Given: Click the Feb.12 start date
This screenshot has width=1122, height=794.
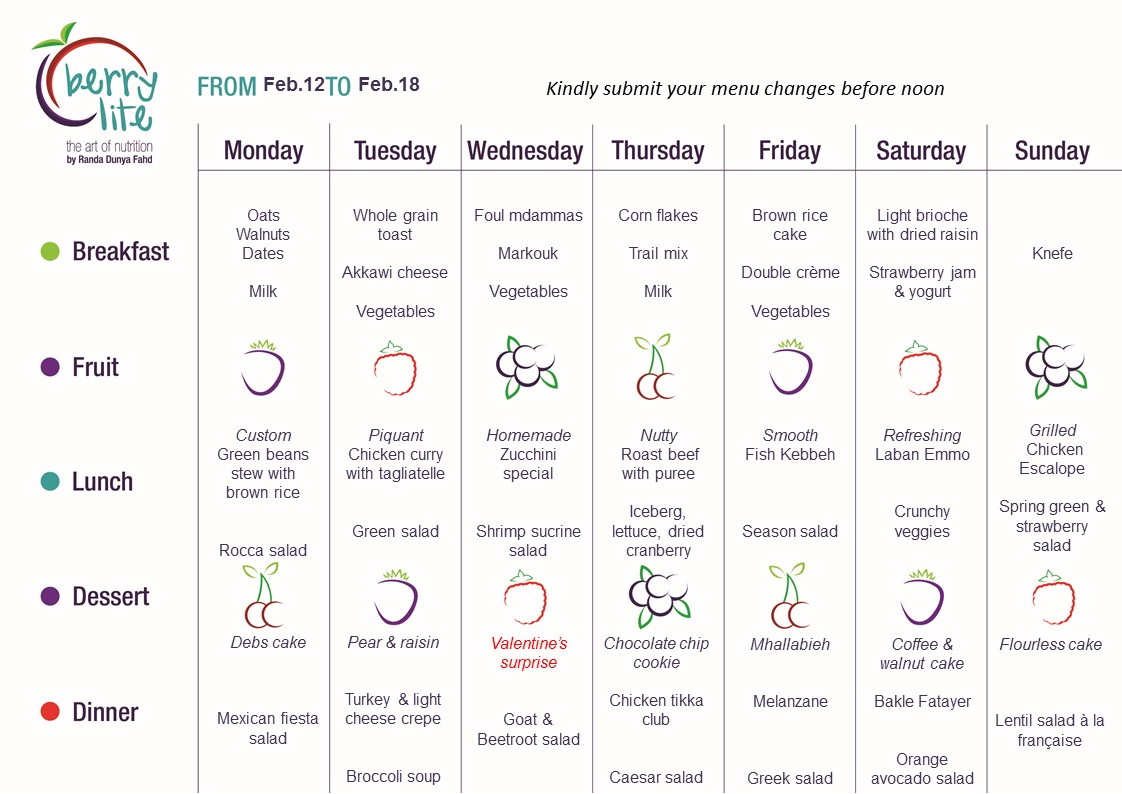Looking at the screenshot, I should pyautogui.click(x=294, y=84).
